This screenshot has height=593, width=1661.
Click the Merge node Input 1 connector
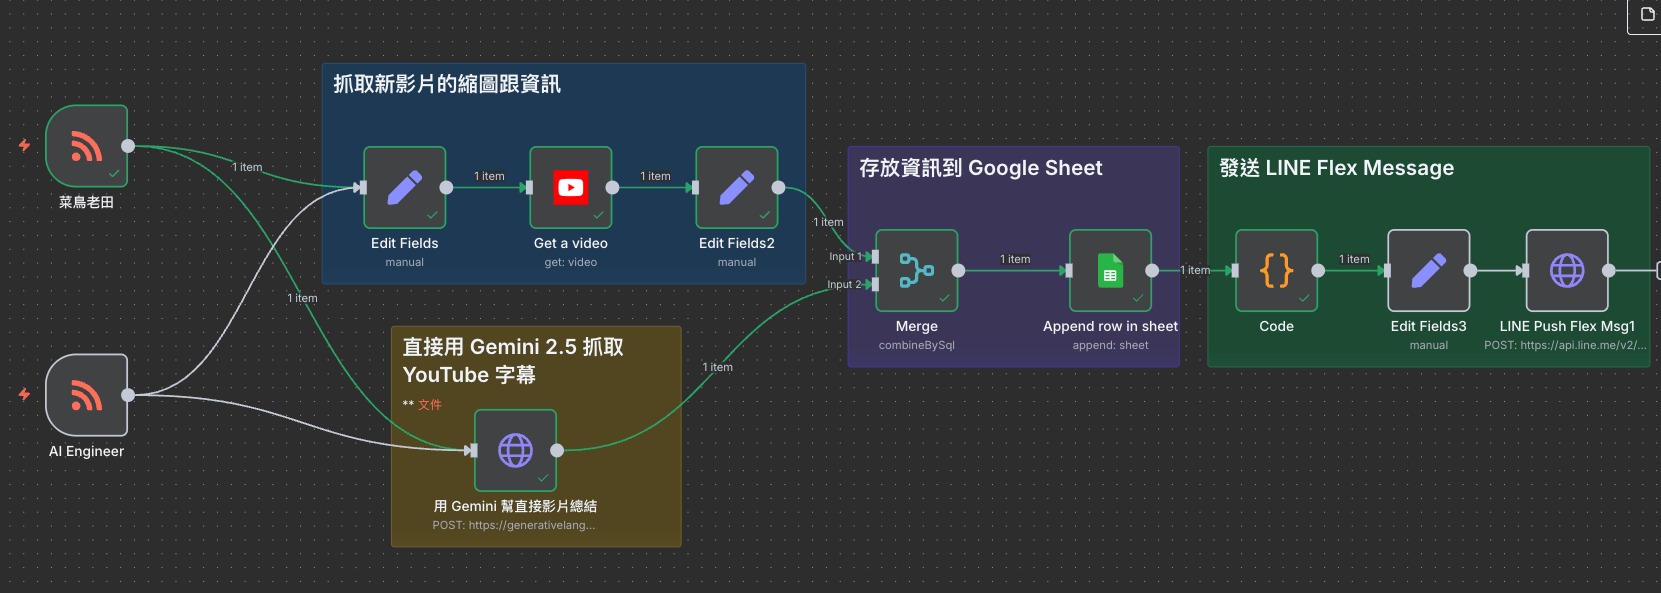pos(874,257)
